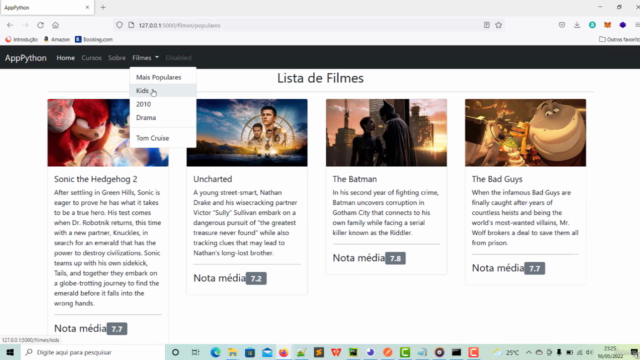This screenshot has width=640, height=360.
Task: Open the browser home page icon
Action: click(x=56, y=25)
